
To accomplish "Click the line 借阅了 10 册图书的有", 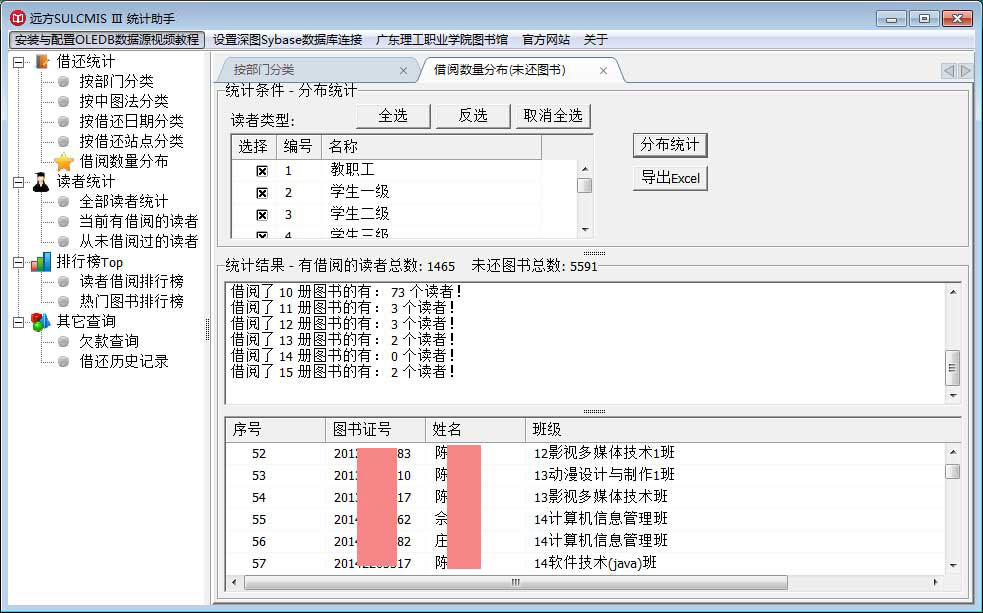I will click(x=346, y=292).
